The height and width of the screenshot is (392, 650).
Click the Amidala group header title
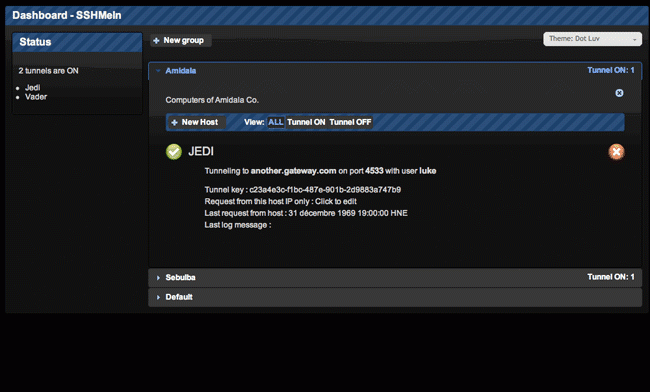181,71
